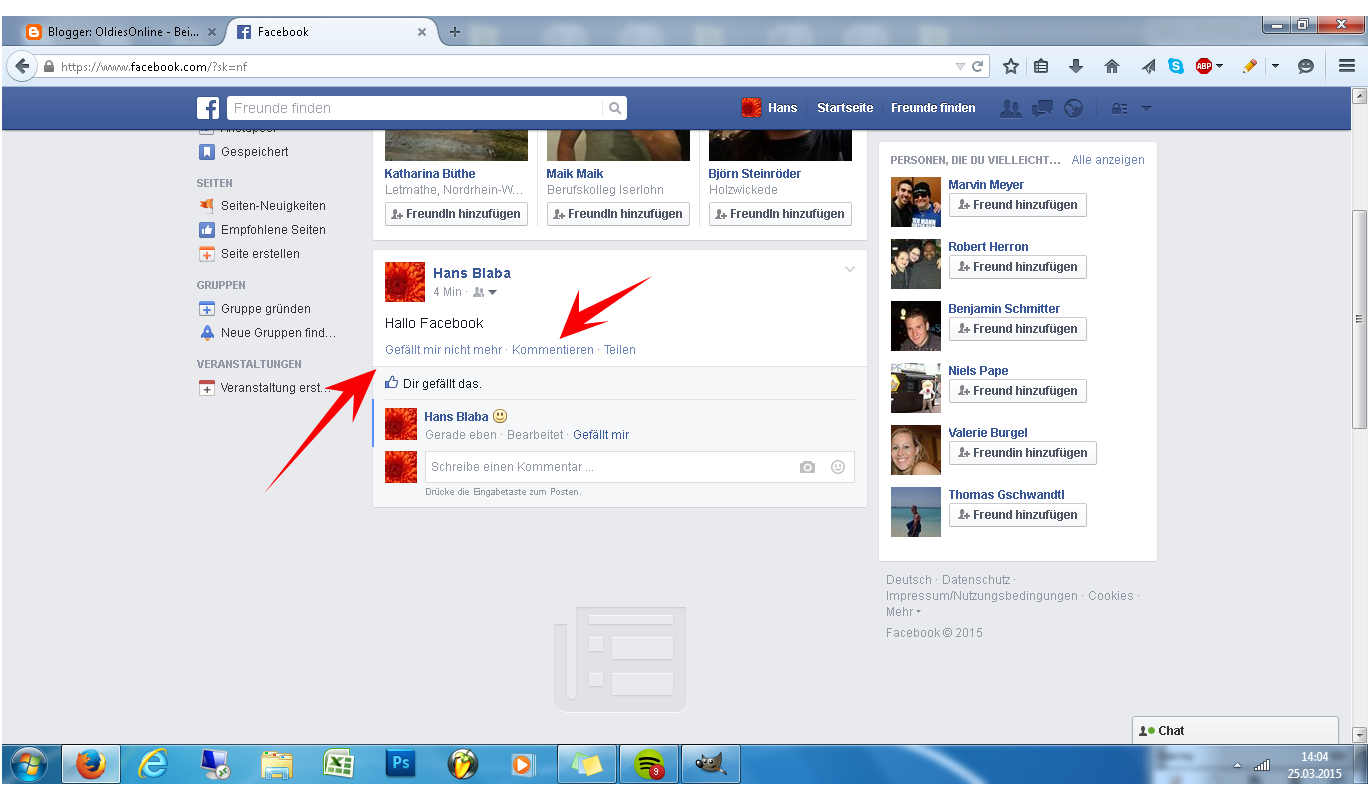The height and width of the screenshot is (800, 1370).
Task: Add Marvin Meyer via Freund hinzufügen
Action: [1017, 205]
